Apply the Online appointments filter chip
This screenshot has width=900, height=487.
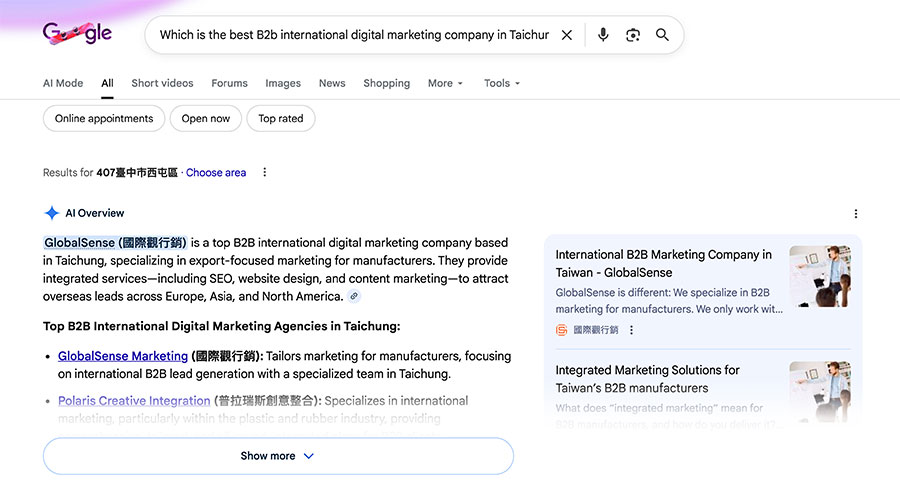coord(104,118)
